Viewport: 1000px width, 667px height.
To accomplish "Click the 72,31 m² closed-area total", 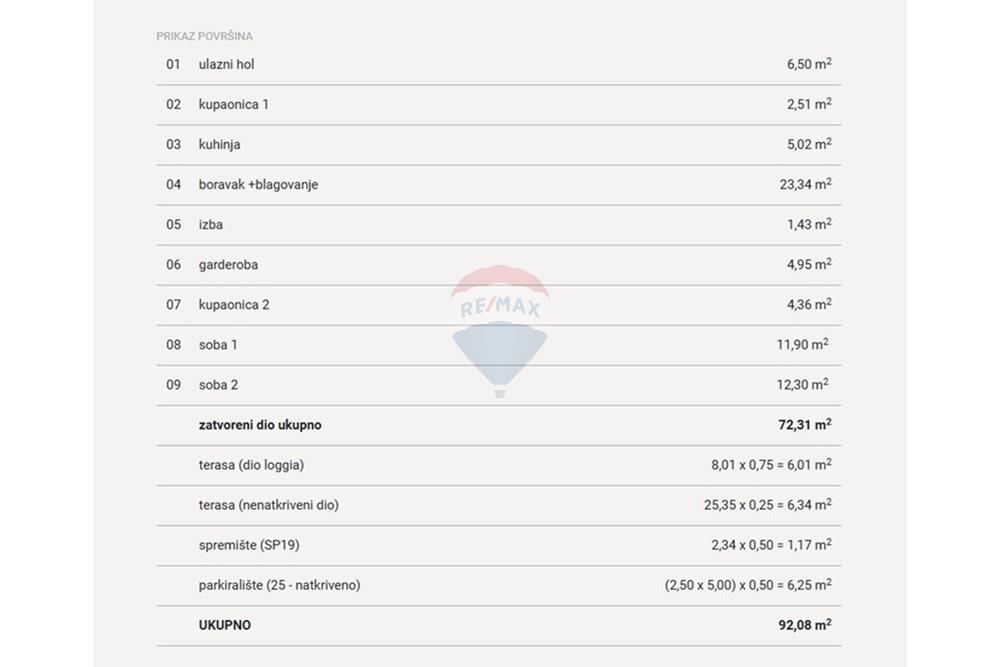I will pyautogui.click(x=805, y=425).
